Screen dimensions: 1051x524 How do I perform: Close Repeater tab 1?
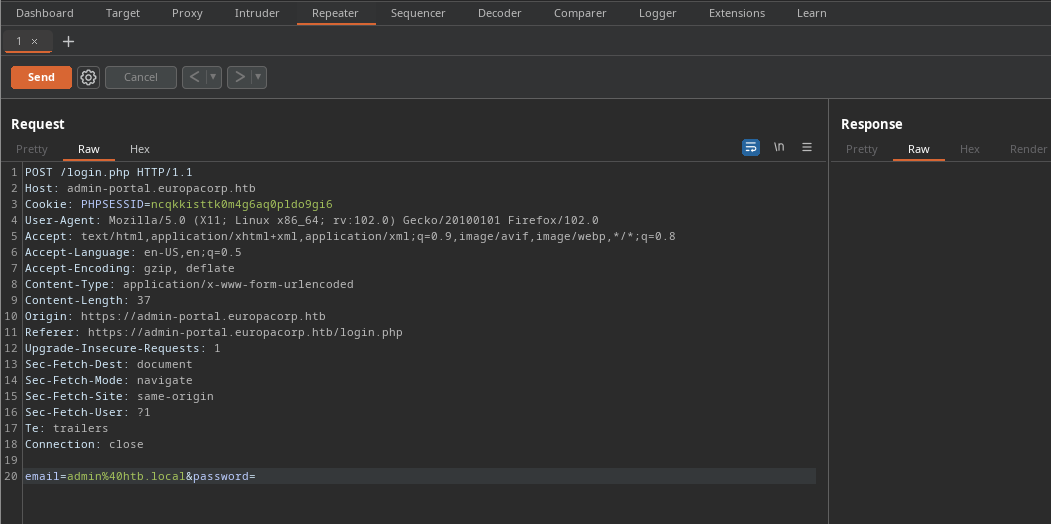(x=35, y=42)
